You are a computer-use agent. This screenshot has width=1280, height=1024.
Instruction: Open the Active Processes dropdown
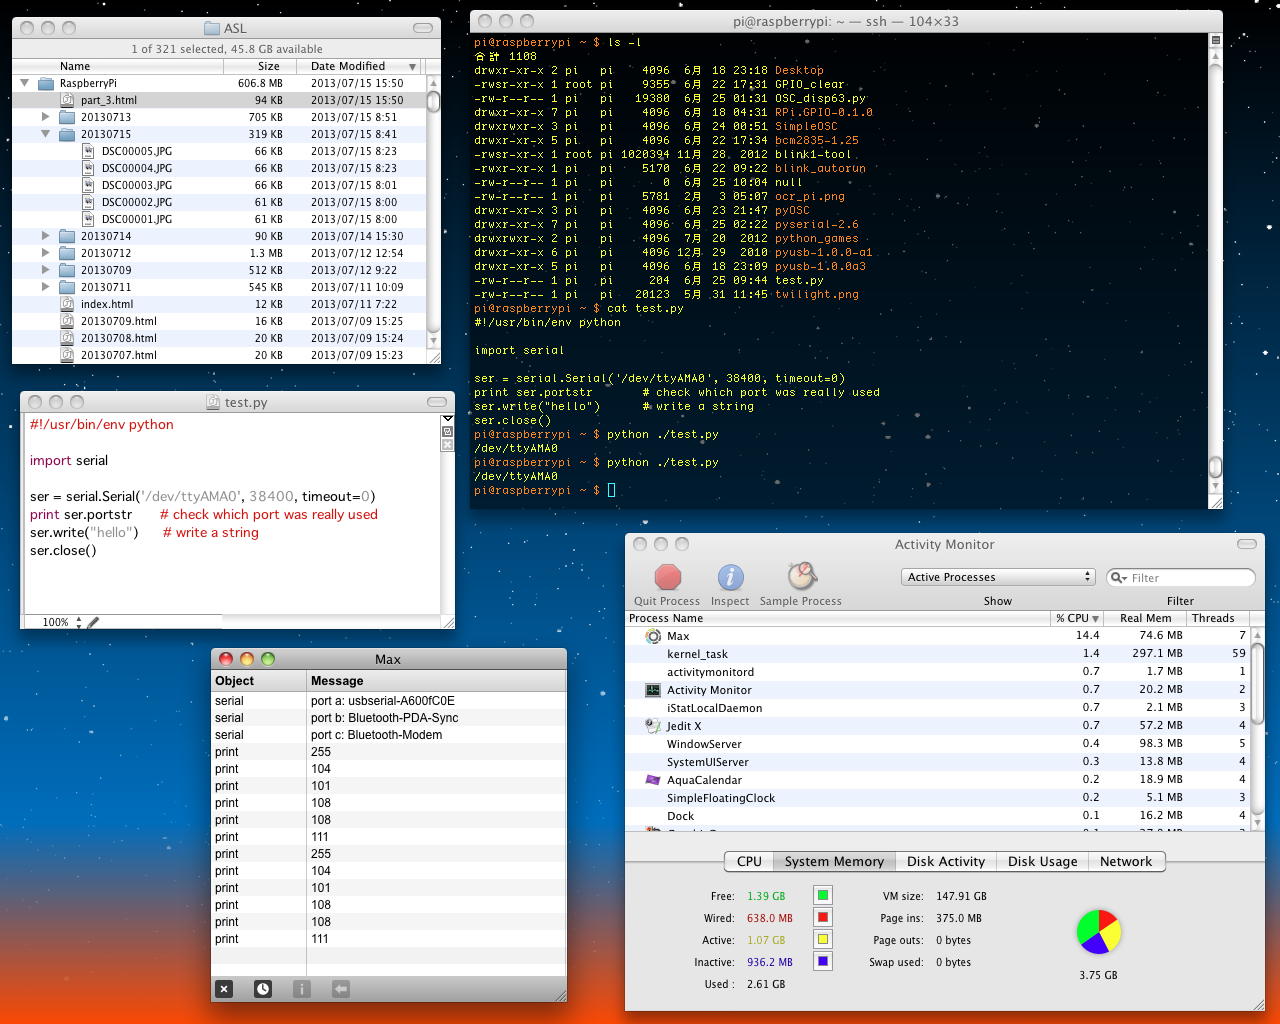[998, 577]
